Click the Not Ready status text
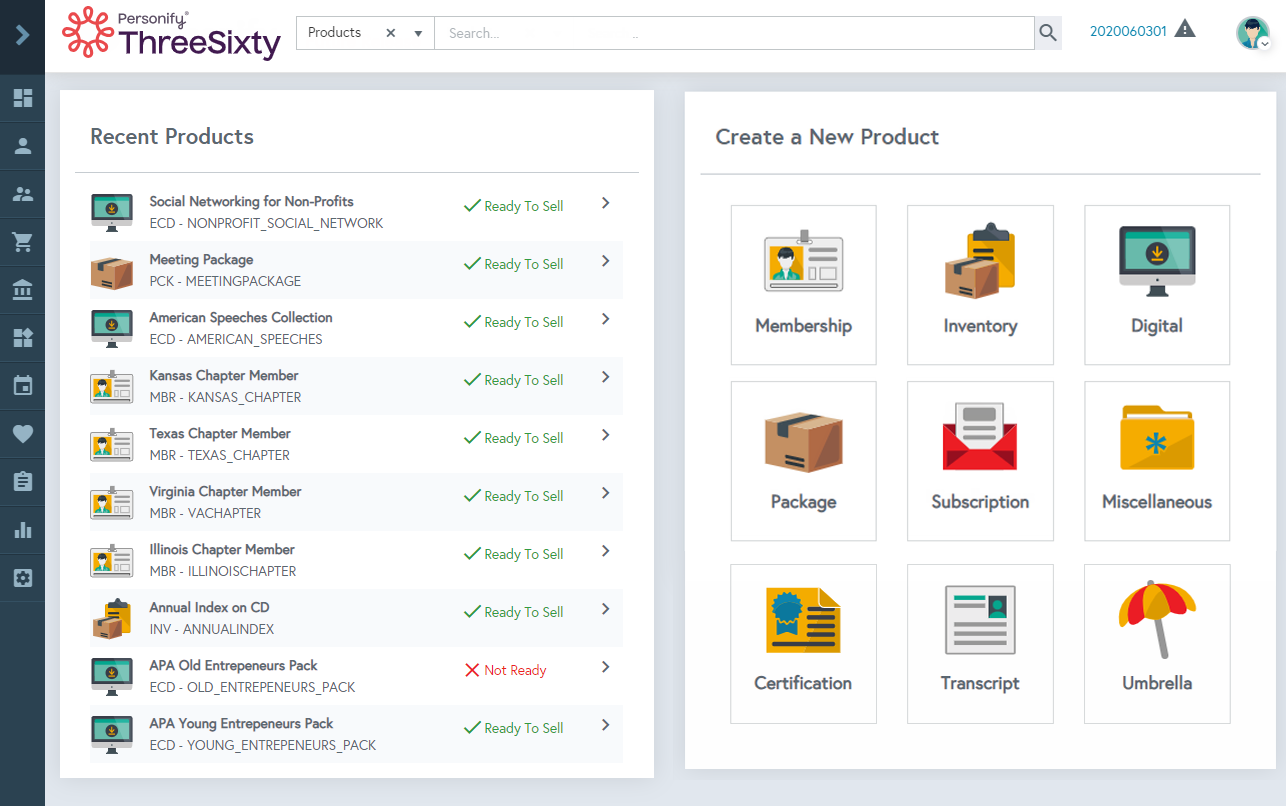 (515, 670)
